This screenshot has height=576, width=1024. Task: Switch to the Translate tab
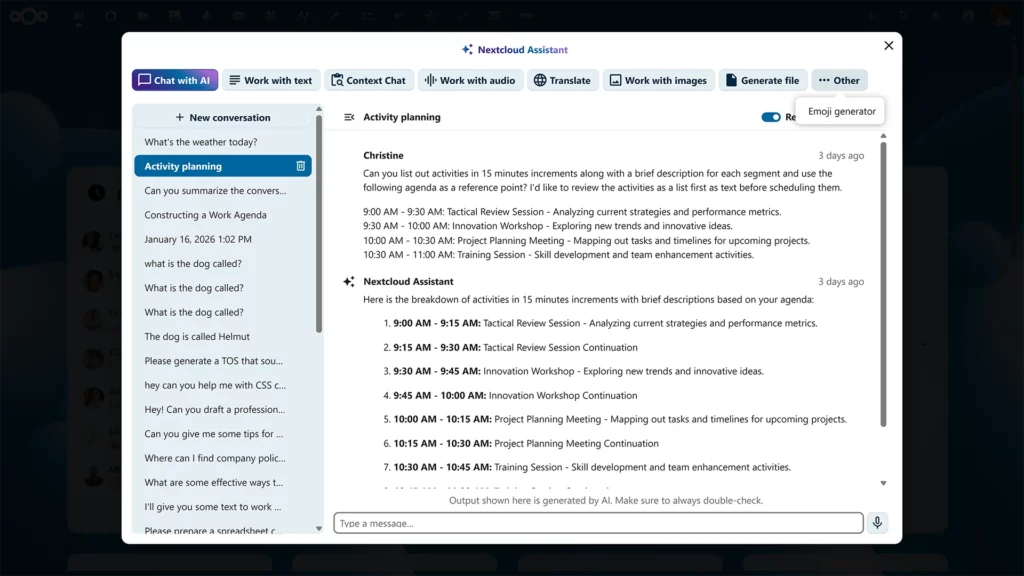click(x=561, y=80)
